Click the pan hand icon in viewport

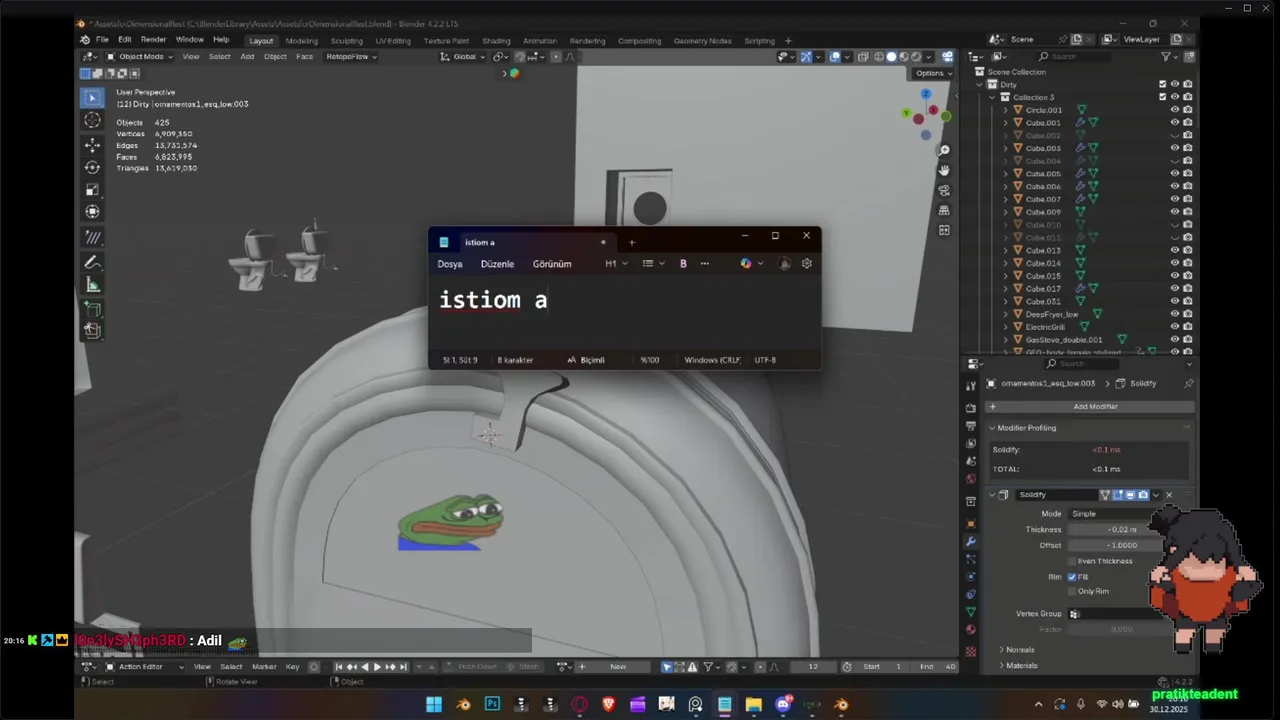click(944, 170)
